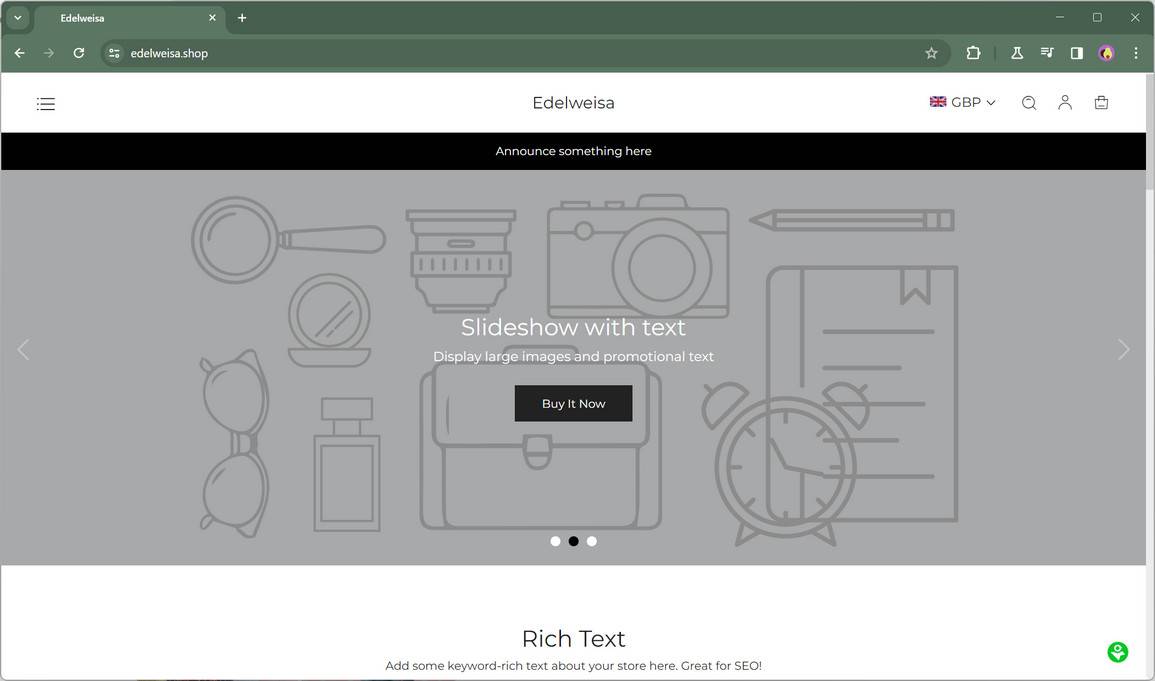This screenshot has height=681, width=1155.
Task: Open the tab search dropdown
Action: coord(18,18)
